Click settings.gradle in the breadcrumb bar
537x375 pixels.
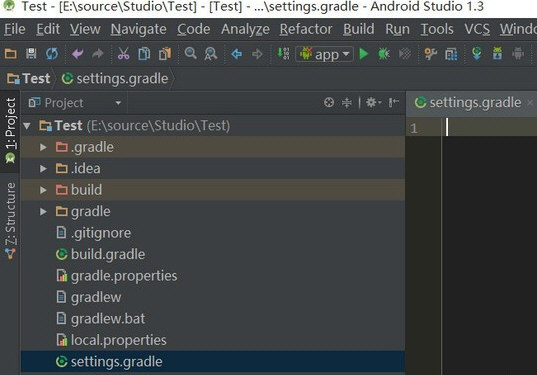(115, 79)
